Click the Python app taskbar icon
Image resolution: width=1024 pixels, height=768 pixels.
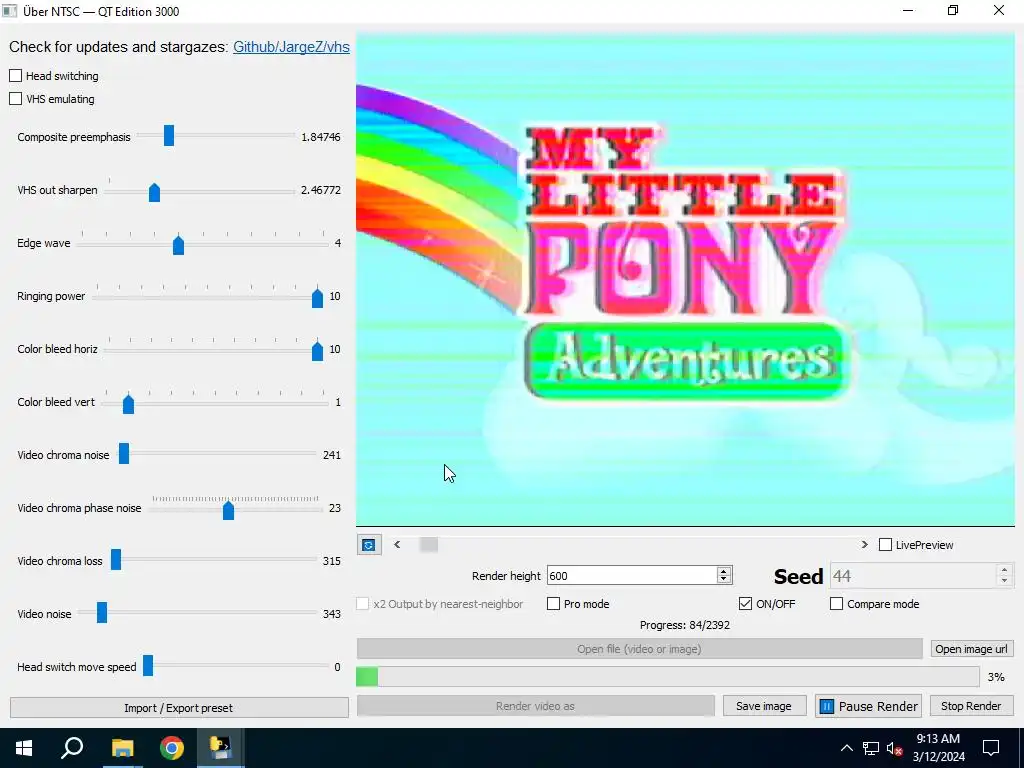coord(221,748)
